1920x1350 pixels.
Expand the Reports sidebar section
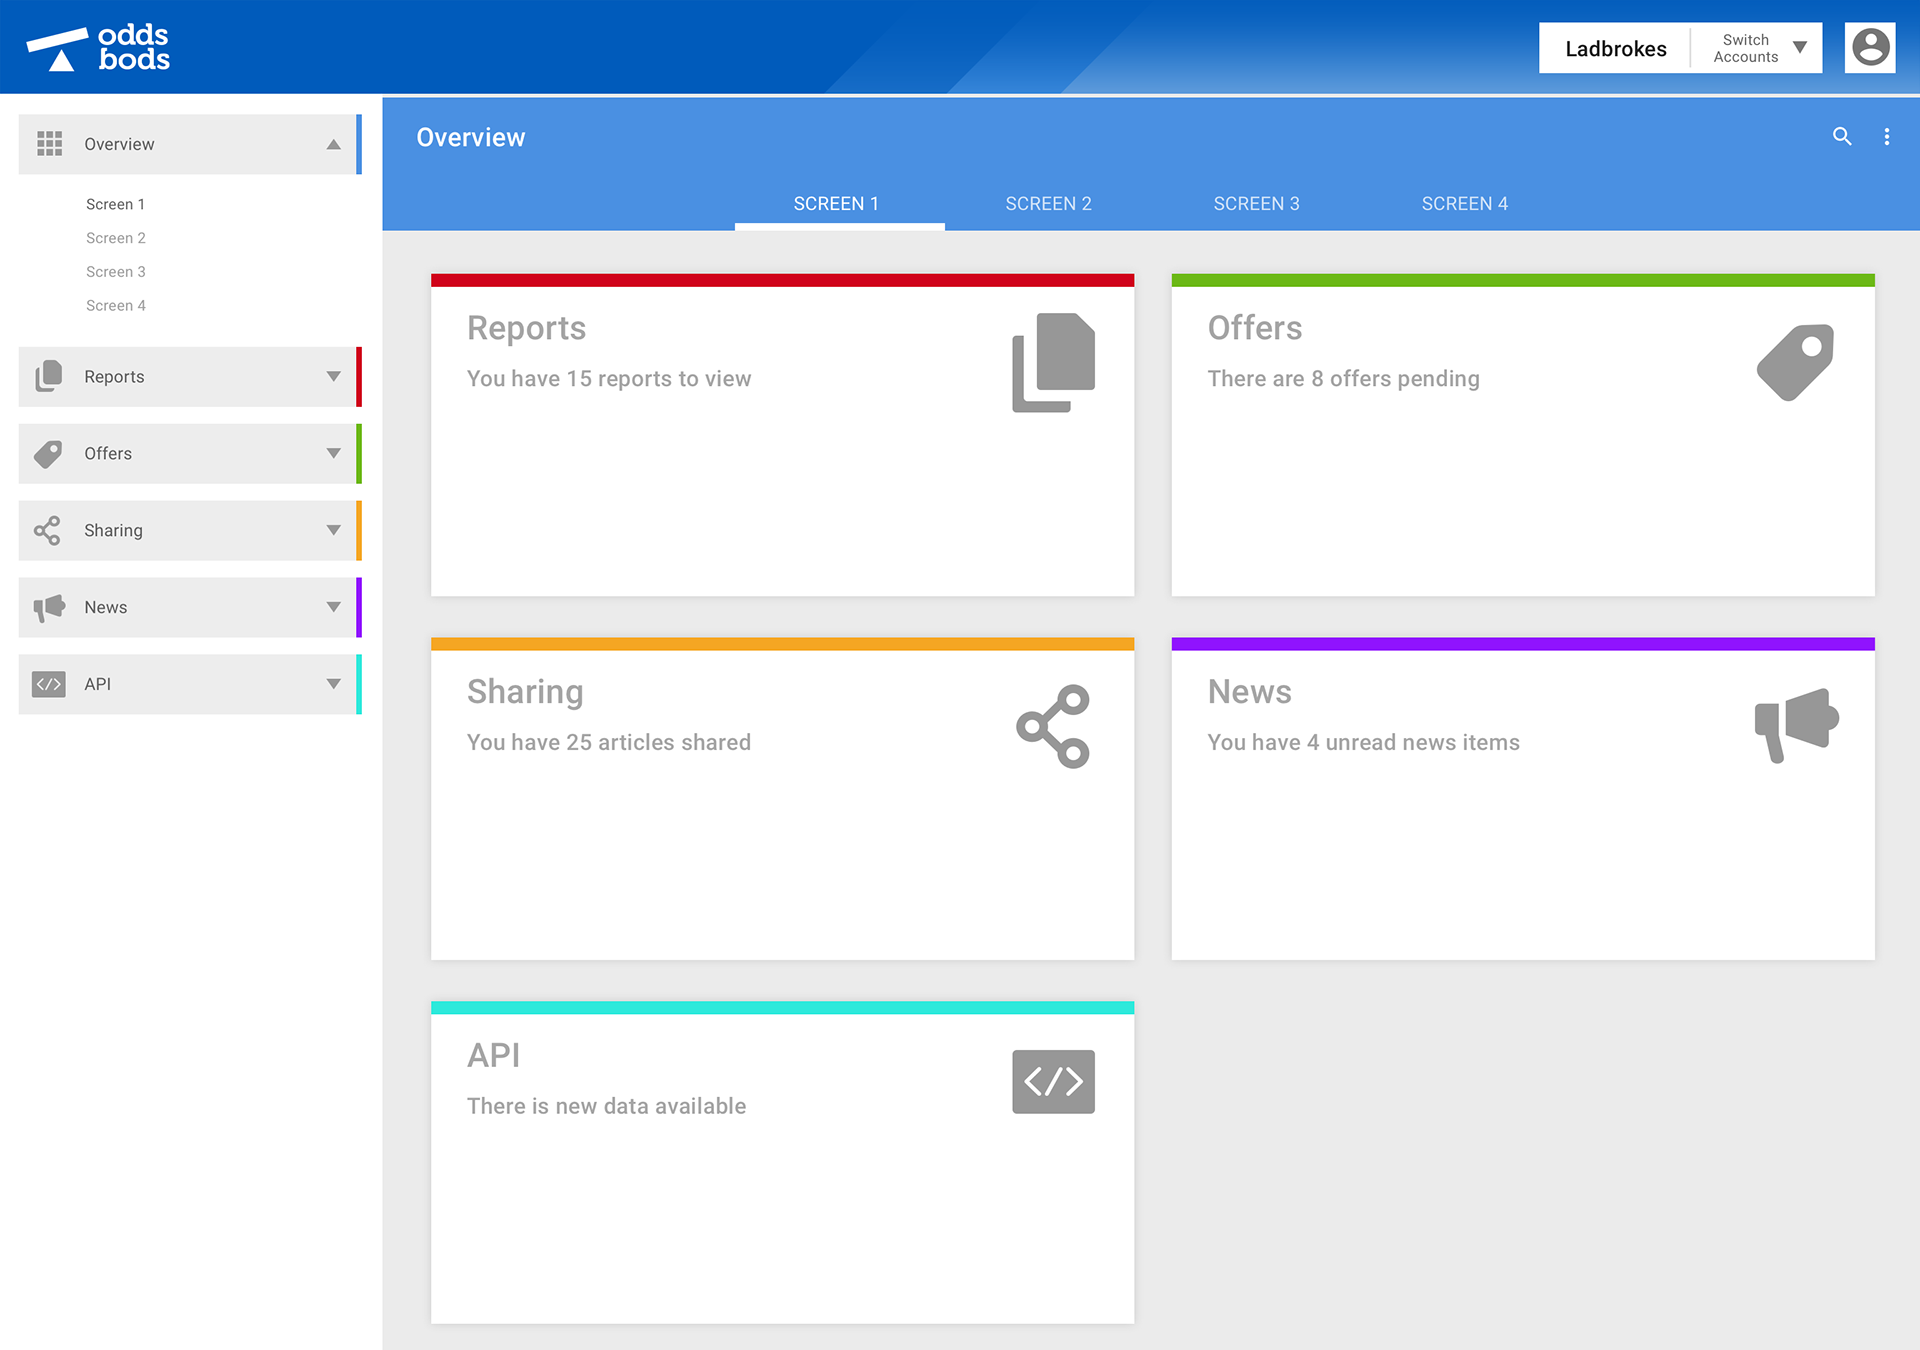coord(333,377)
